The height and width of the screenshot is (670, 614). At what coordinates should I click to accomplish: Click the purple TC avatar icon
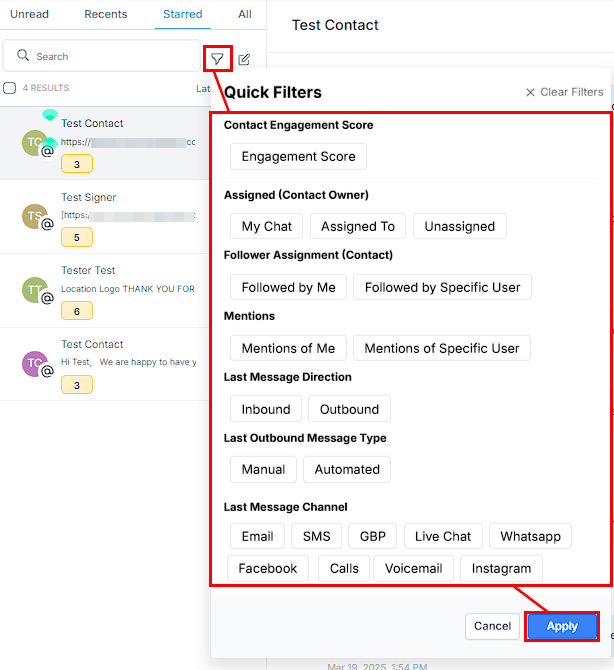pyautogui.click(x=35, y=364)
